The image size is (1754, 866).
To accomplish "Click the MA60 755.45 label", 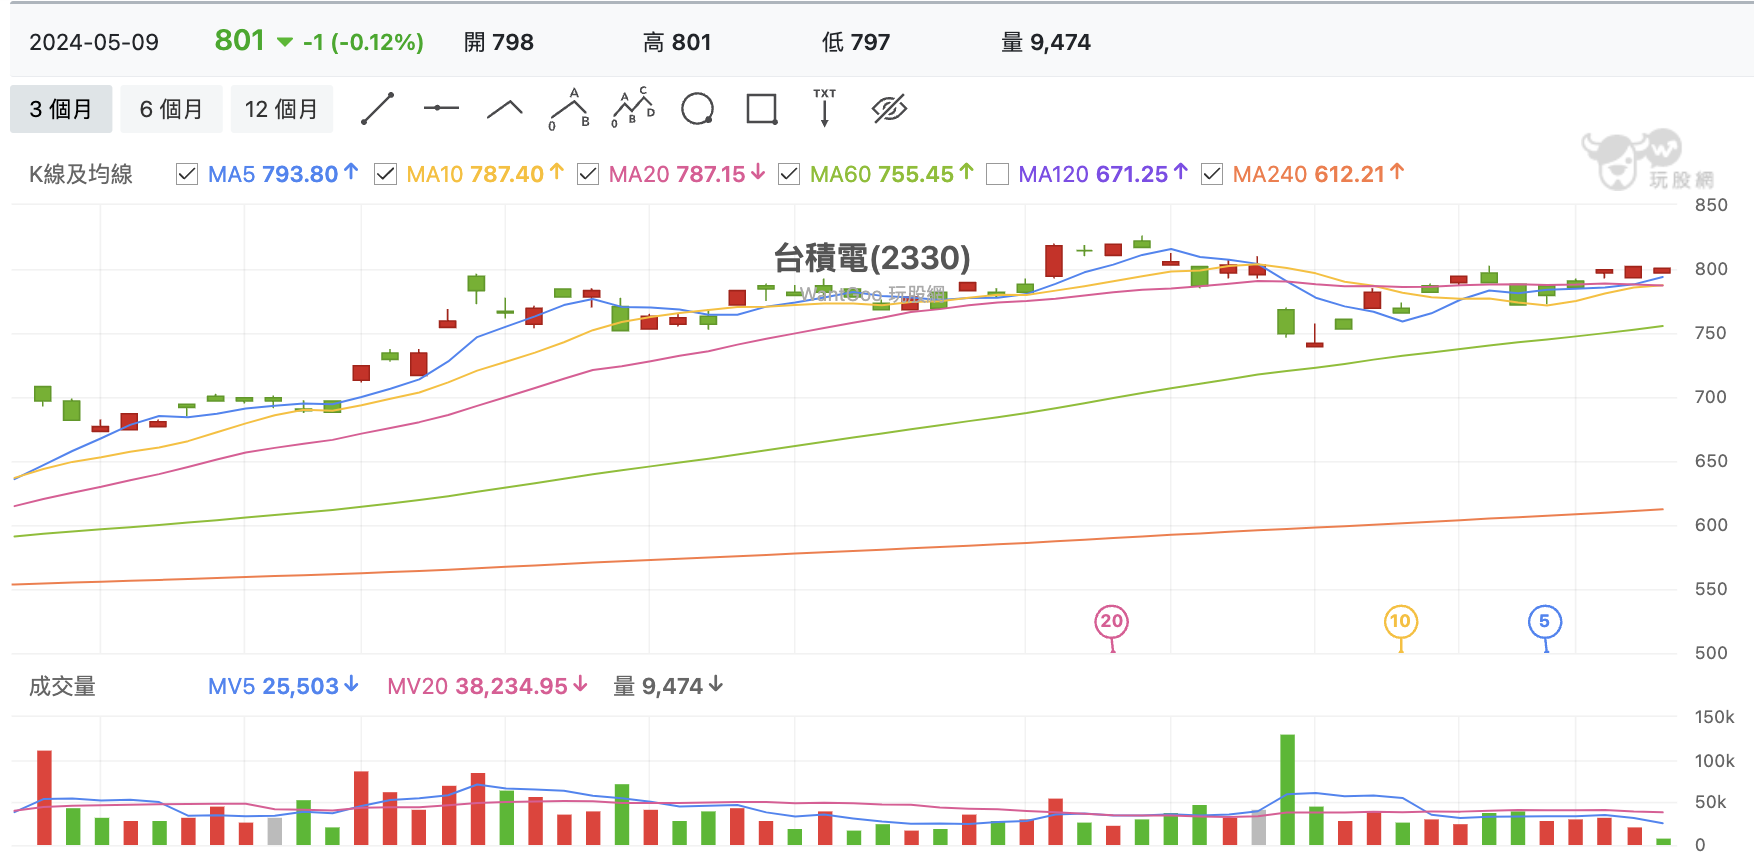I will pyautogui.click(x=891, y=174).
